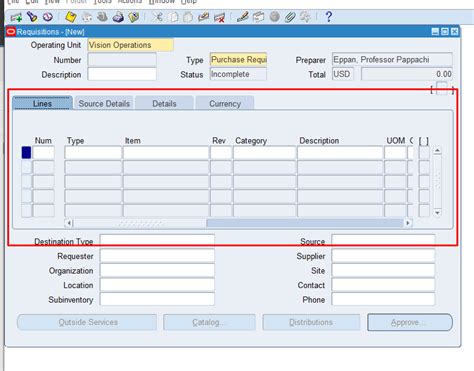Click the Catalog button
This screenshot has height=371, width=474.
(x=209, y=322)
